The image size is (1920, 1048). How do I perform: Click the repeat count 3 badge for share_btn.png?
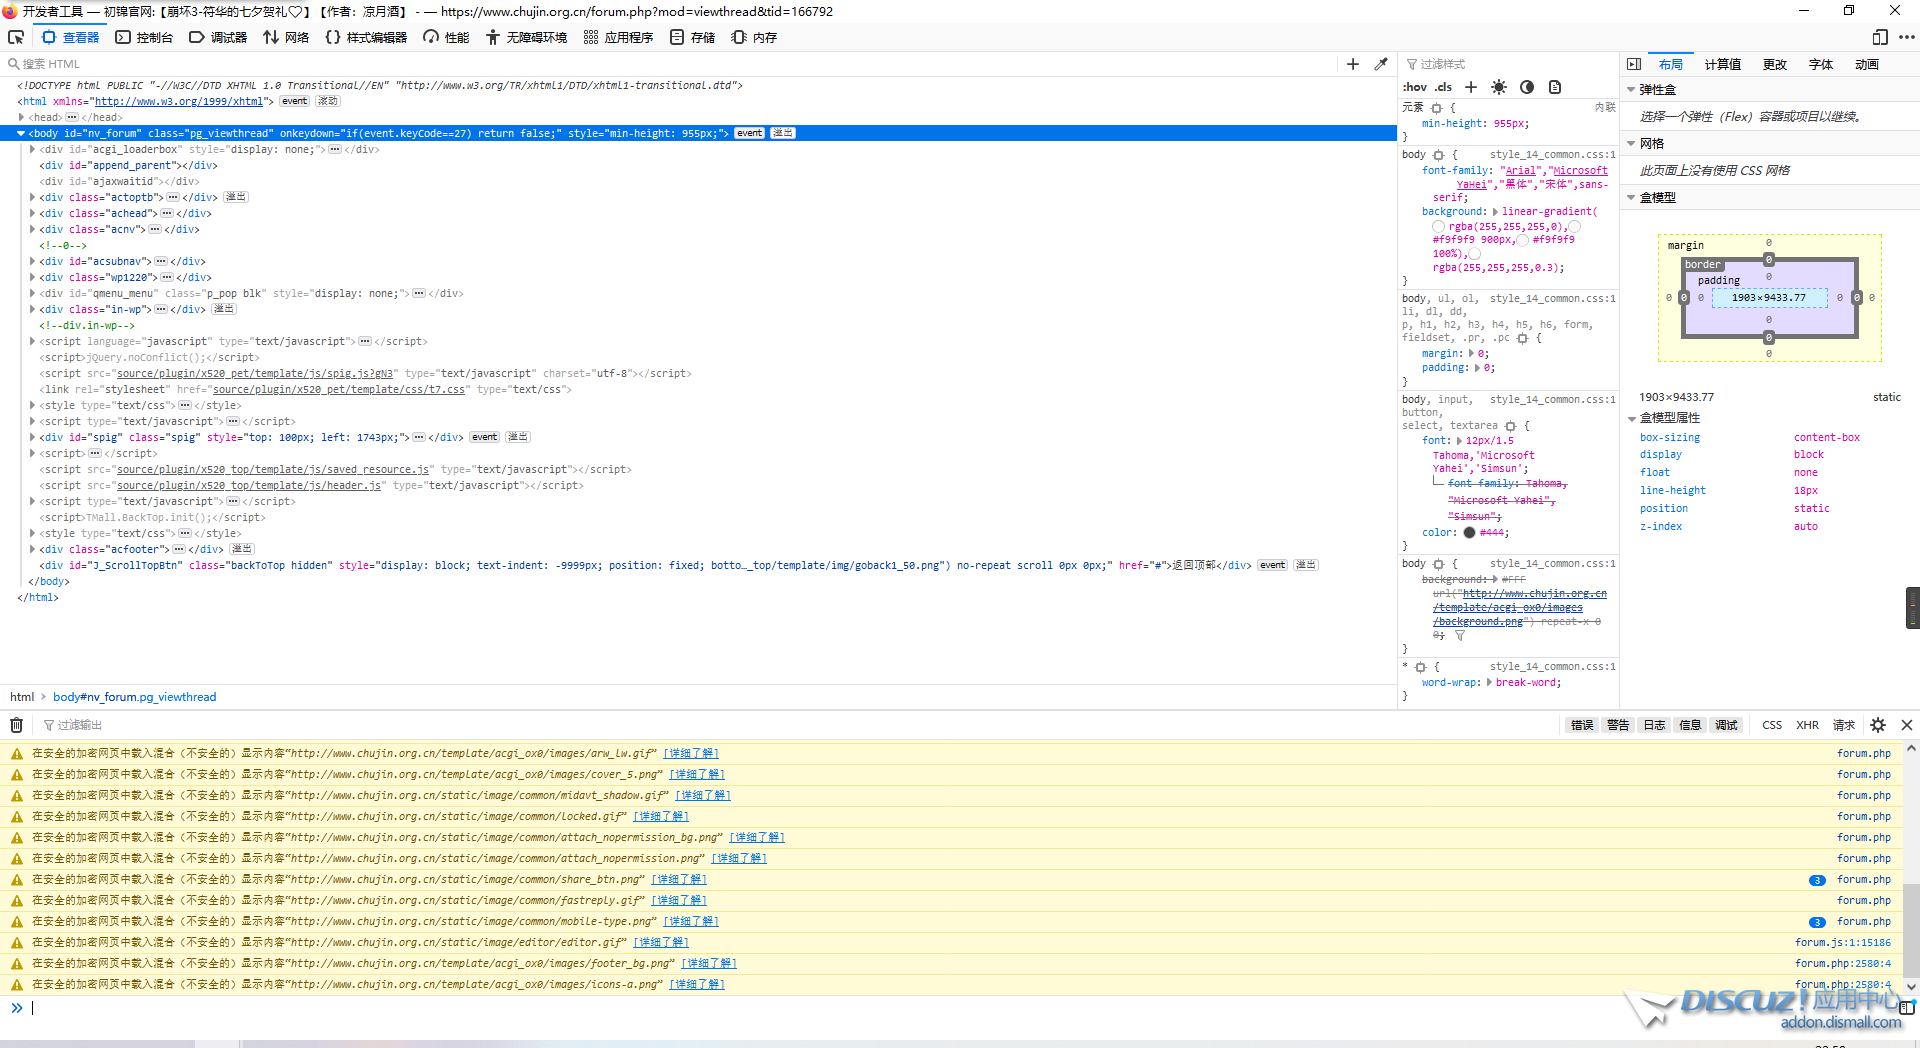click(1817, 880)
